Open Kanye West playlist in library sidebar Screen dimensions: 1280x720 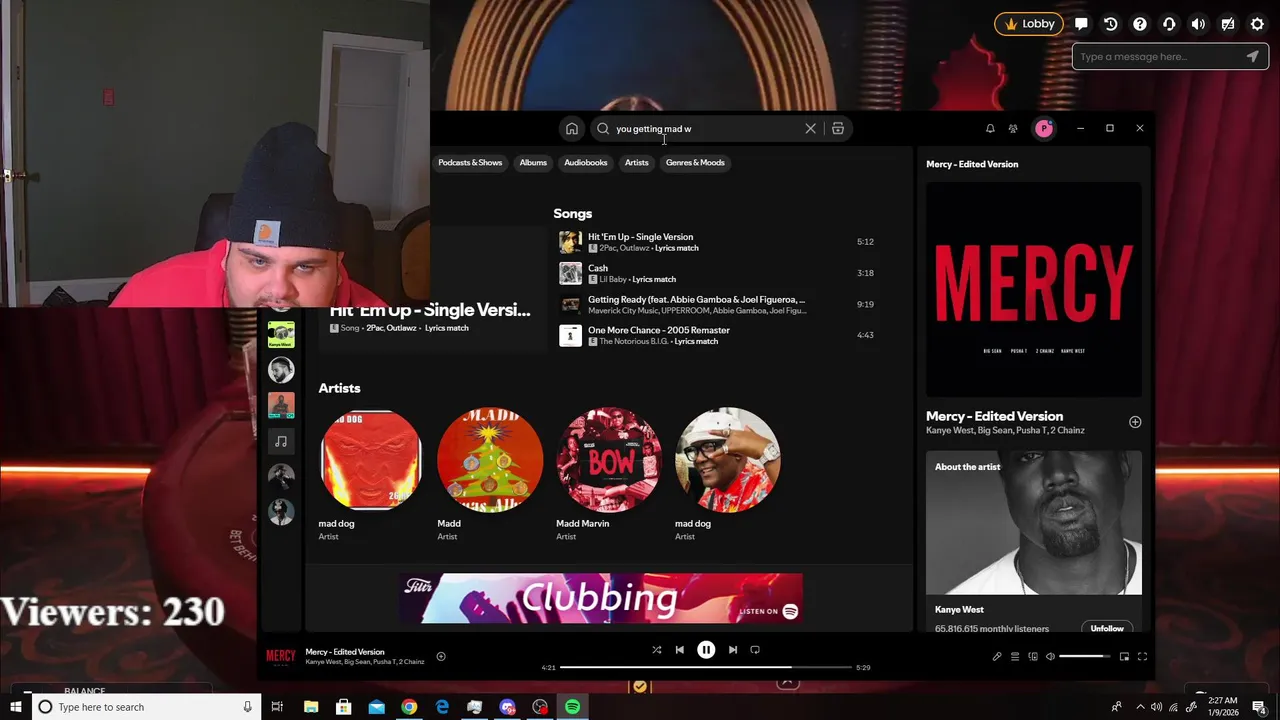tap(281, 334)
